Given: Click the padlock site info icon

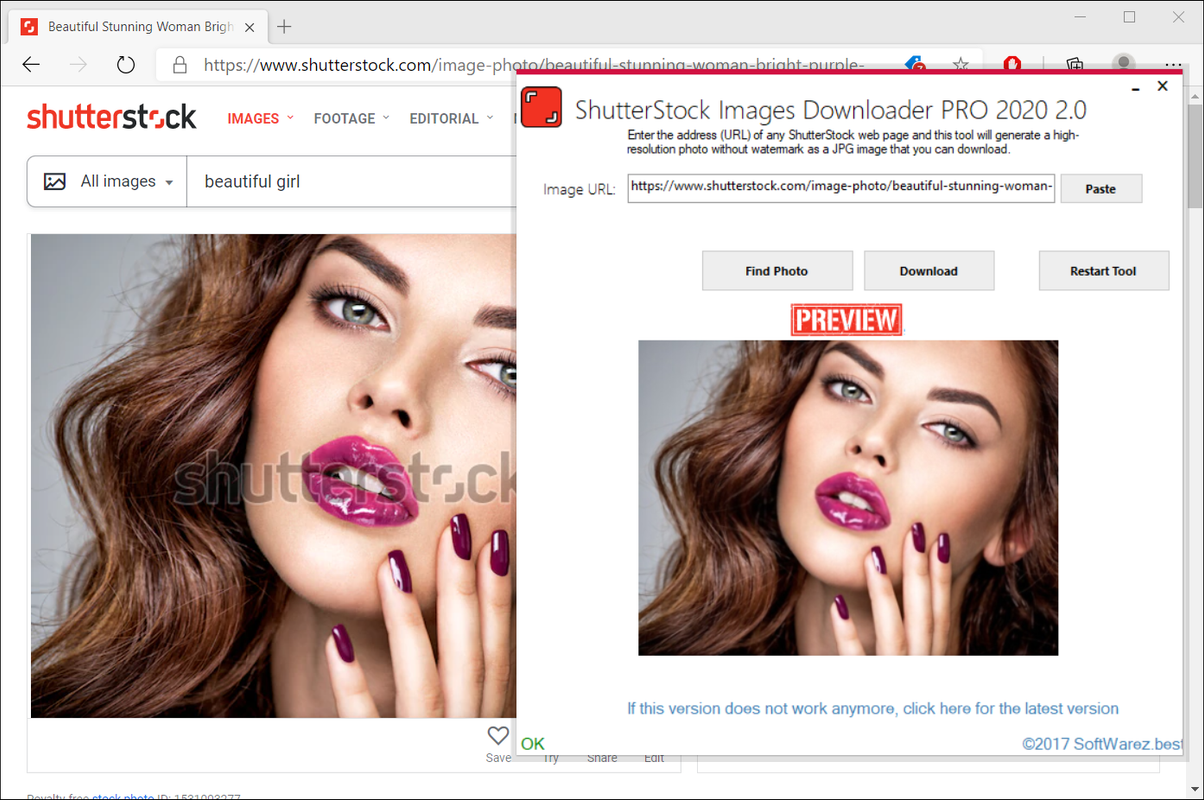Looking at the screenshot, I should pyautogui.click(x=180, y=65).
